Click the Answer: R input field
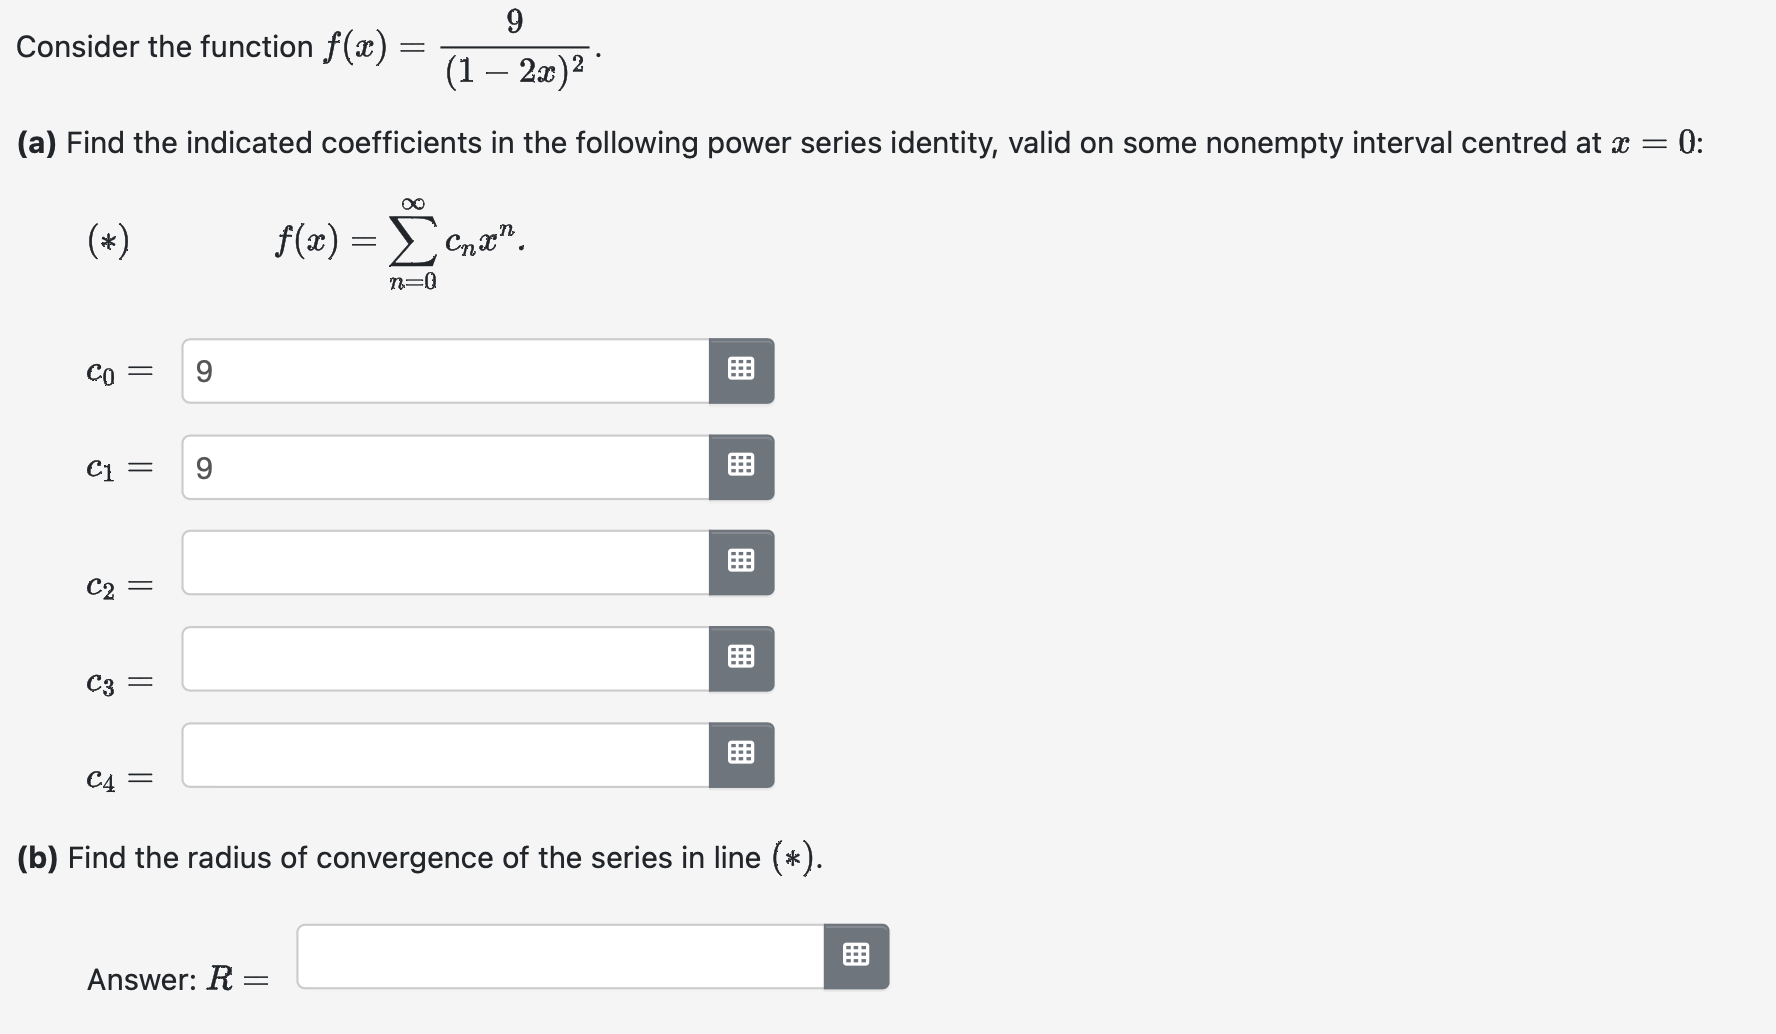Viewport: 1776px width, 1034px height. pyautogui.click(x=560, y=956)
